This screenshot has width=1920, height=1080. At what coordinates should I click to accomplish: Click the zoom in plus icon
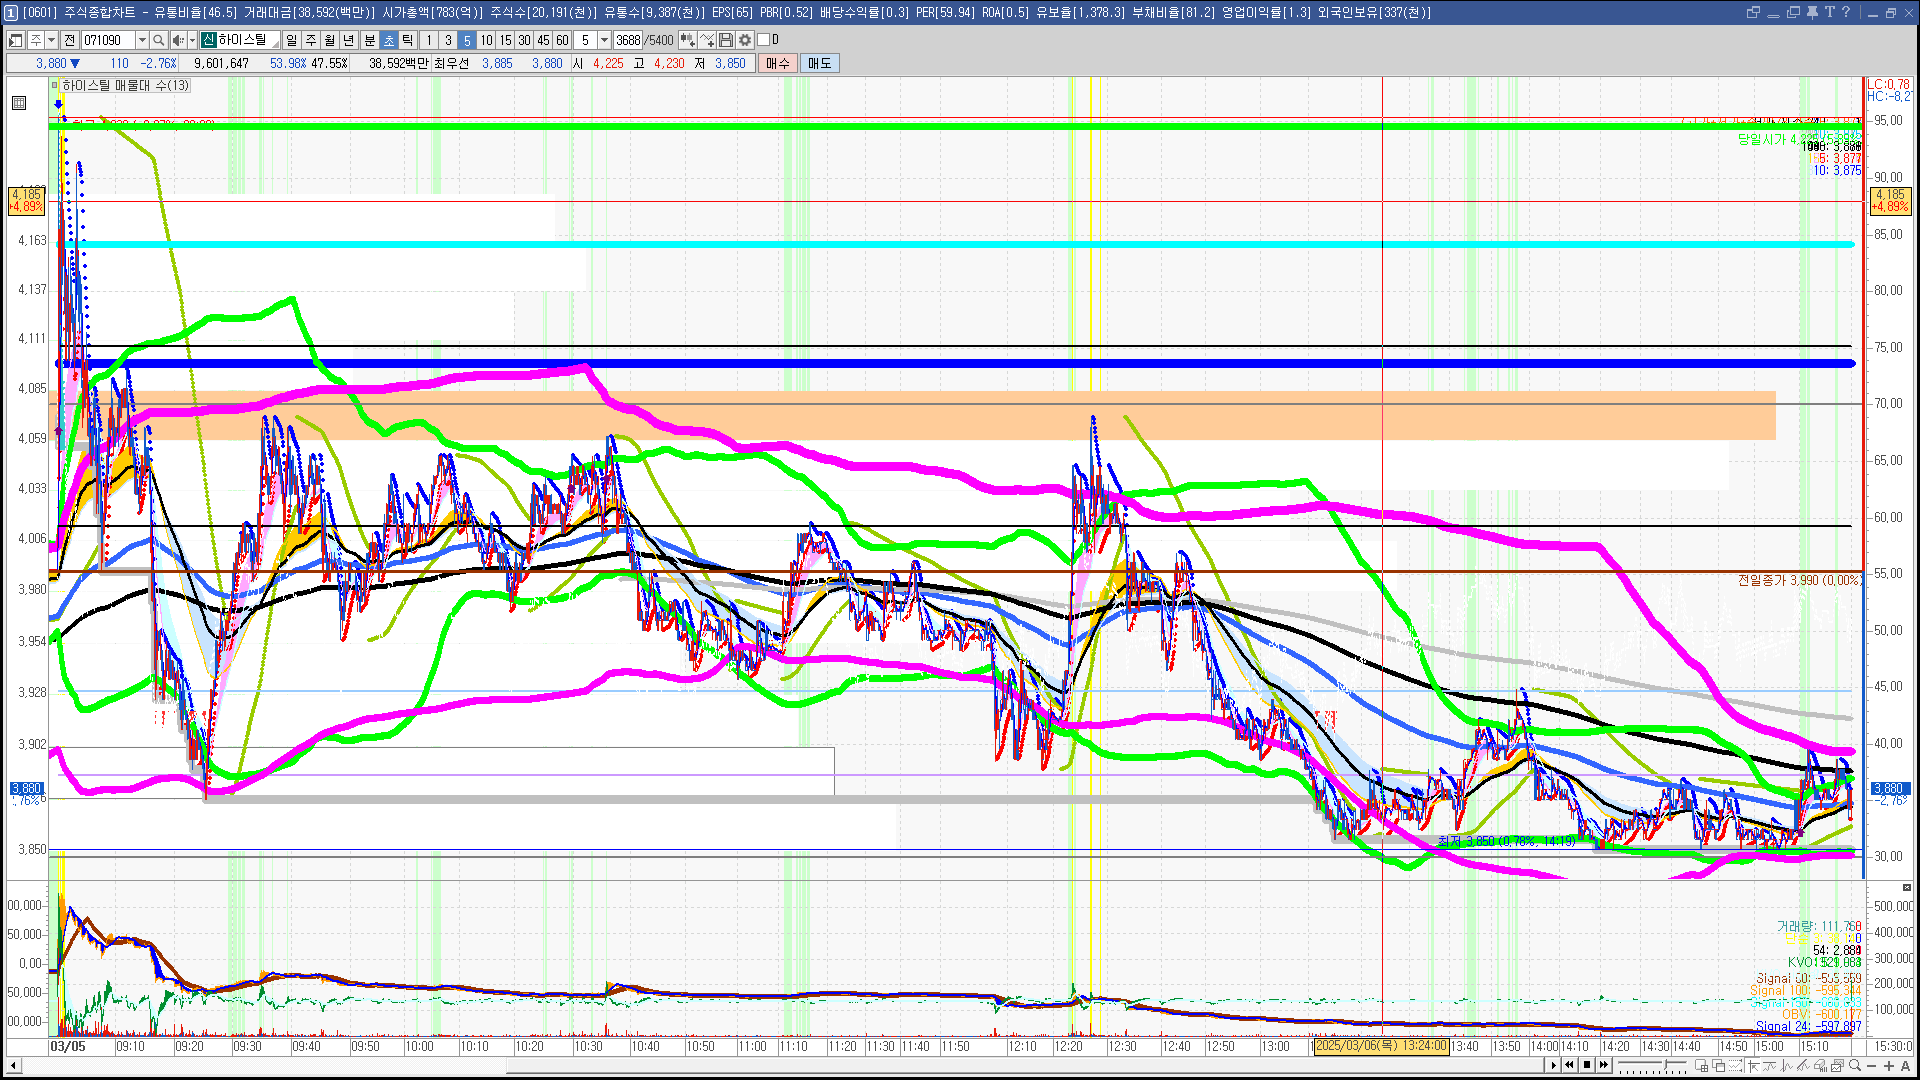point(1889,1065)
